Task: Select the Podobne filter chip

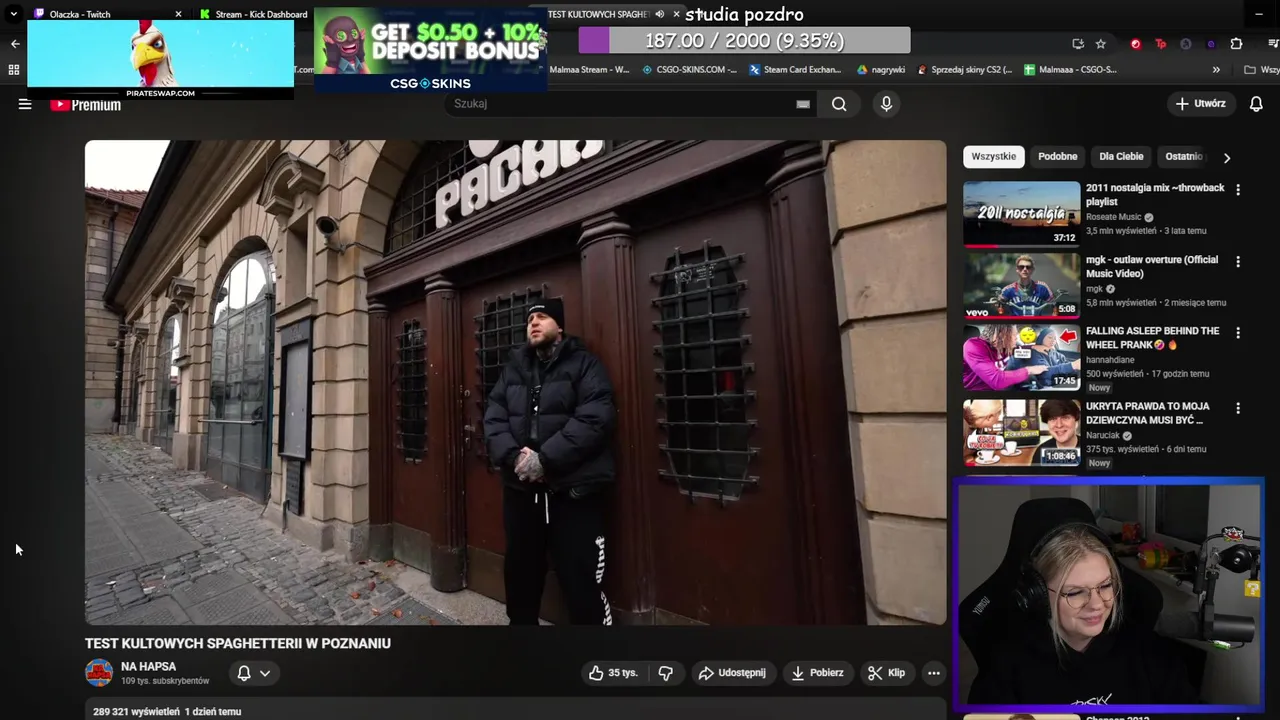Action: pos(1057,157)
